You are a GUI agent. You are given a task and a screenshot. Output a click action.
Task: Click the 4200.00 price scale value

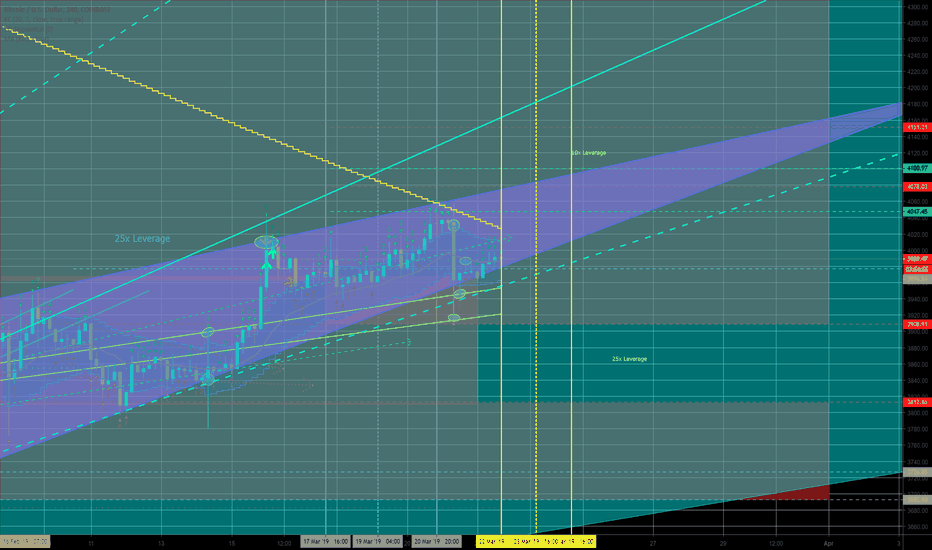[x=918, y=88]
